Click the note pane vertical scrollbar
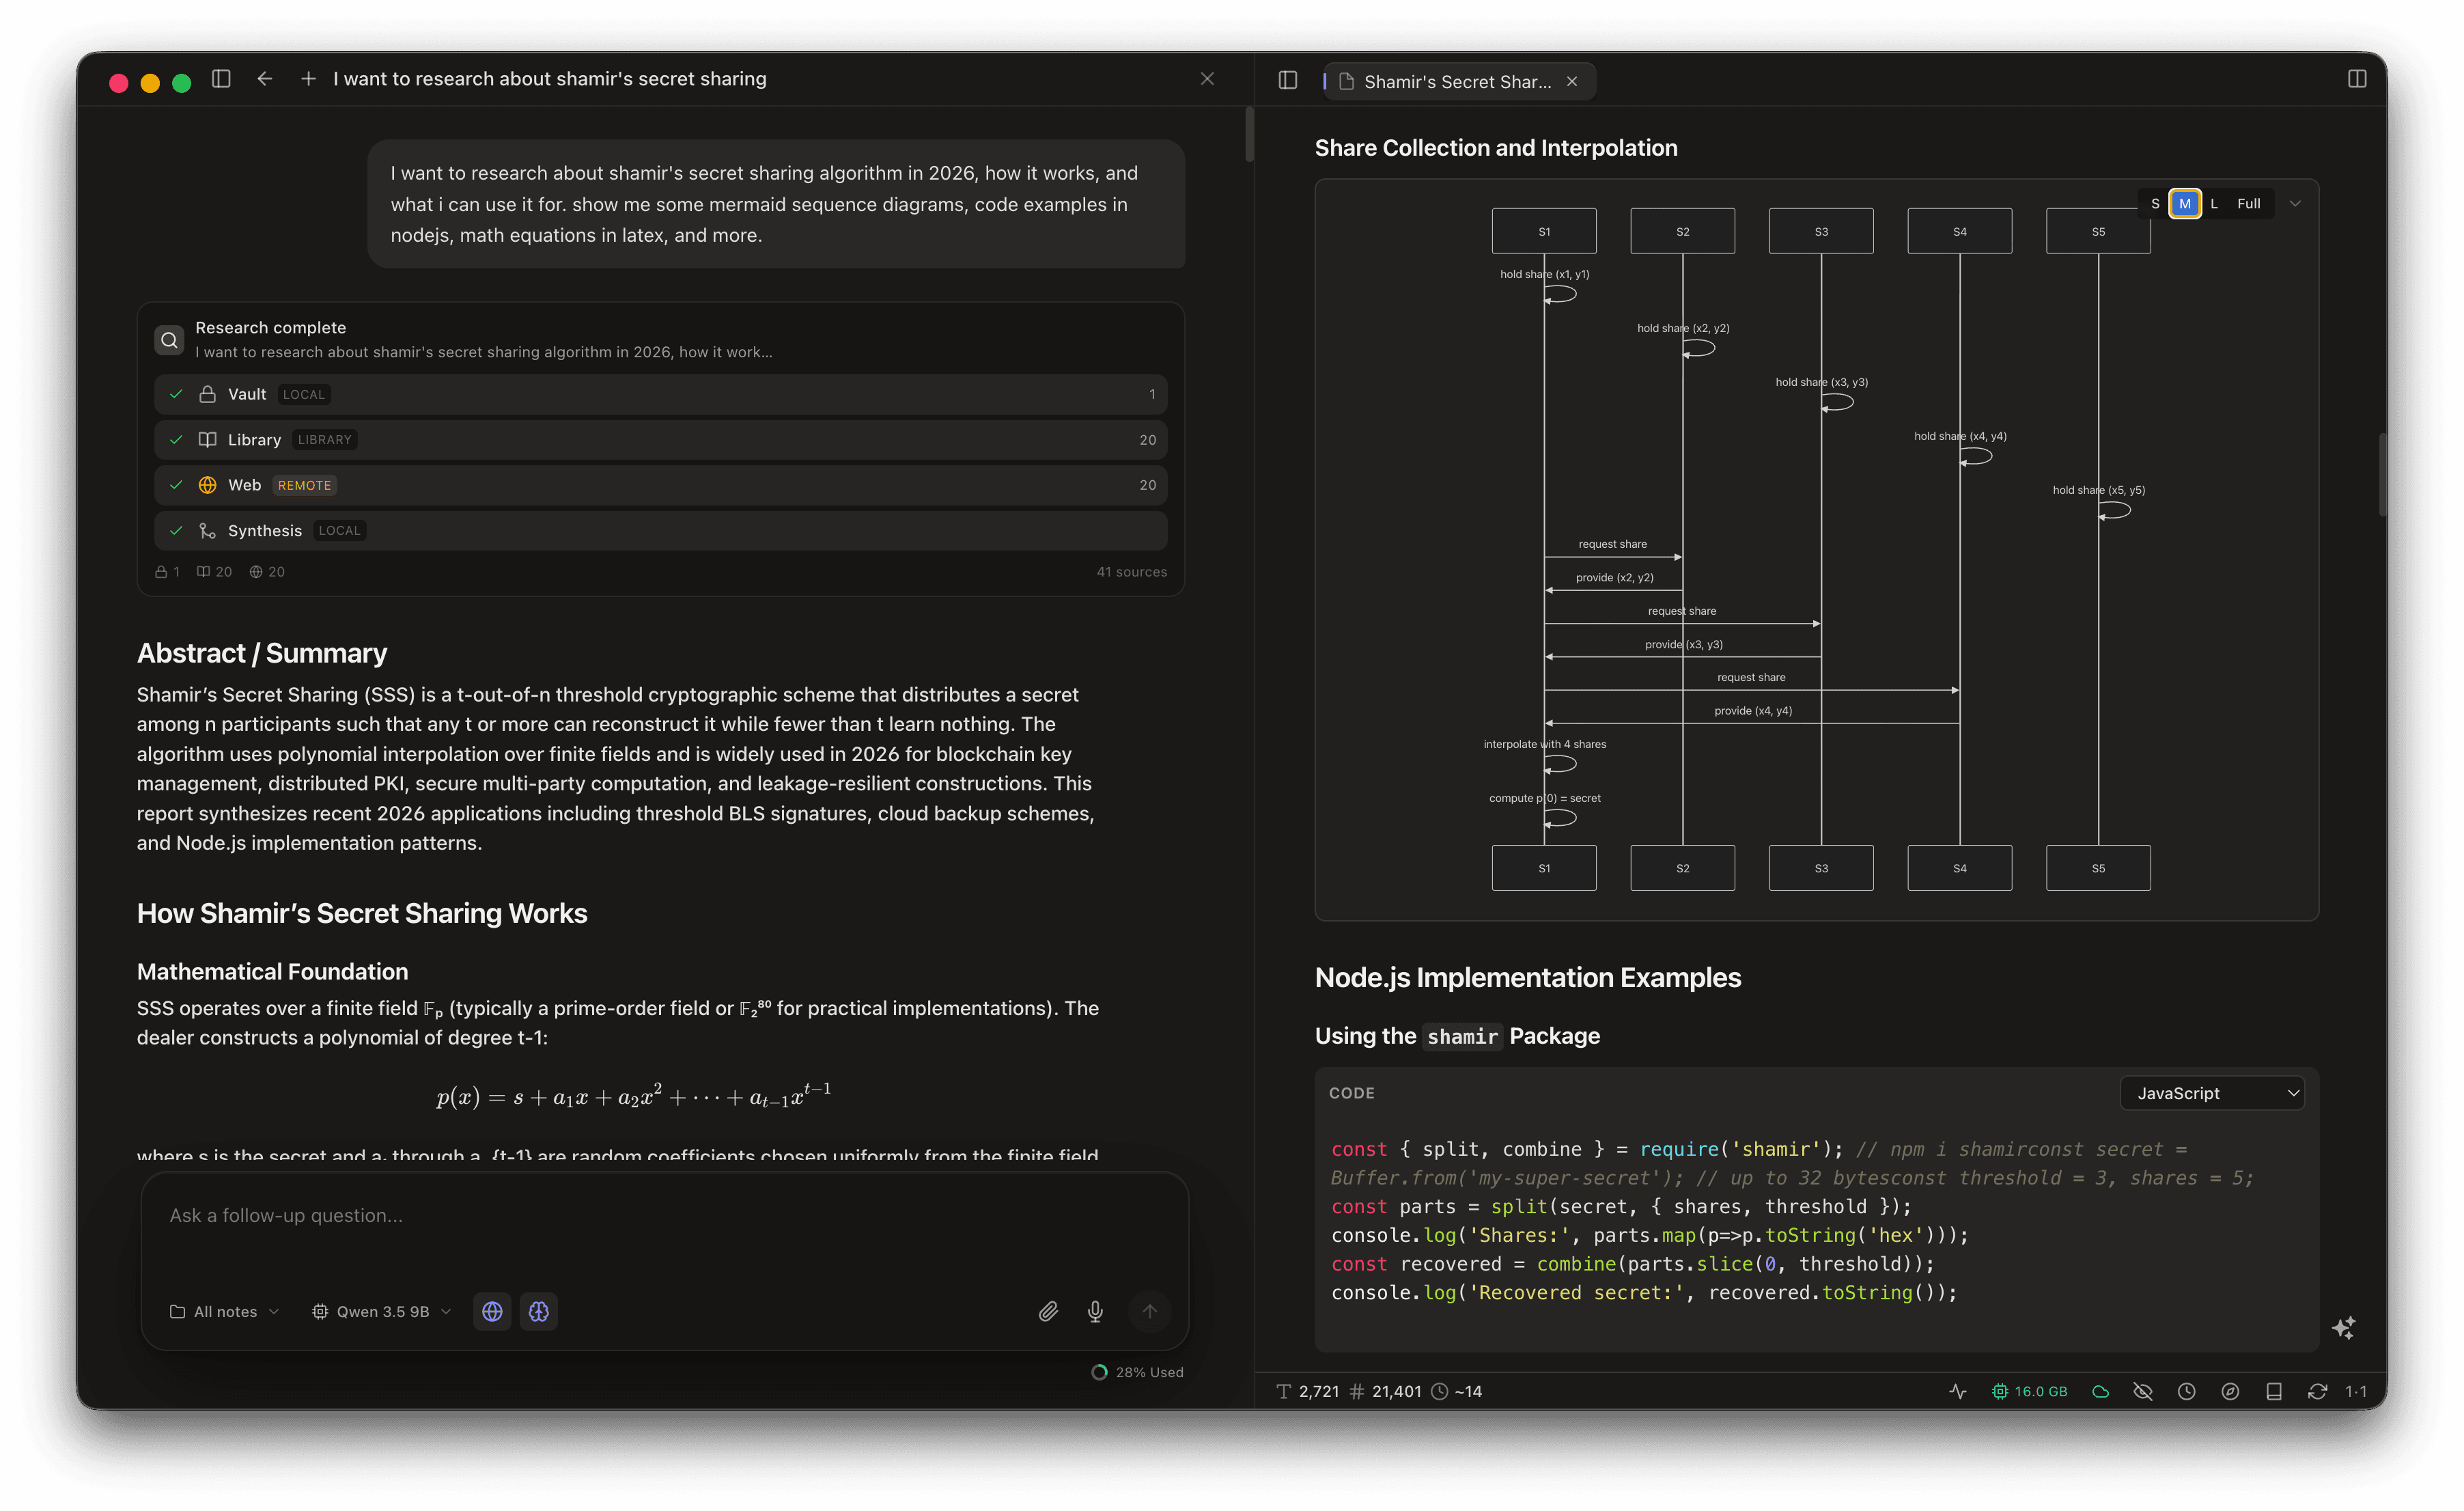 pyautogui.click(x=2382, y=475)
